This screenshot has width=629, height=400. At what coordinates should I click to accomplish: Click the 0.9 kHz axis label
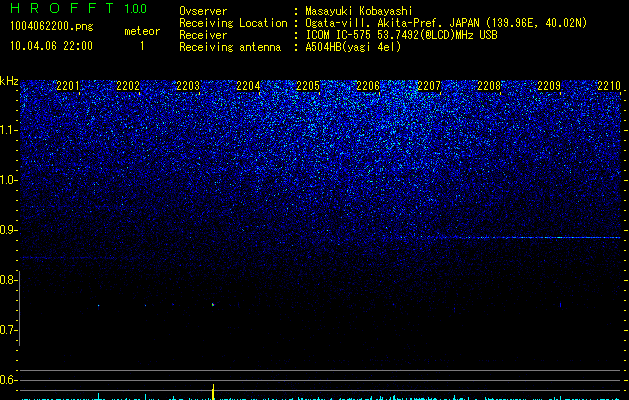[8, 230]
